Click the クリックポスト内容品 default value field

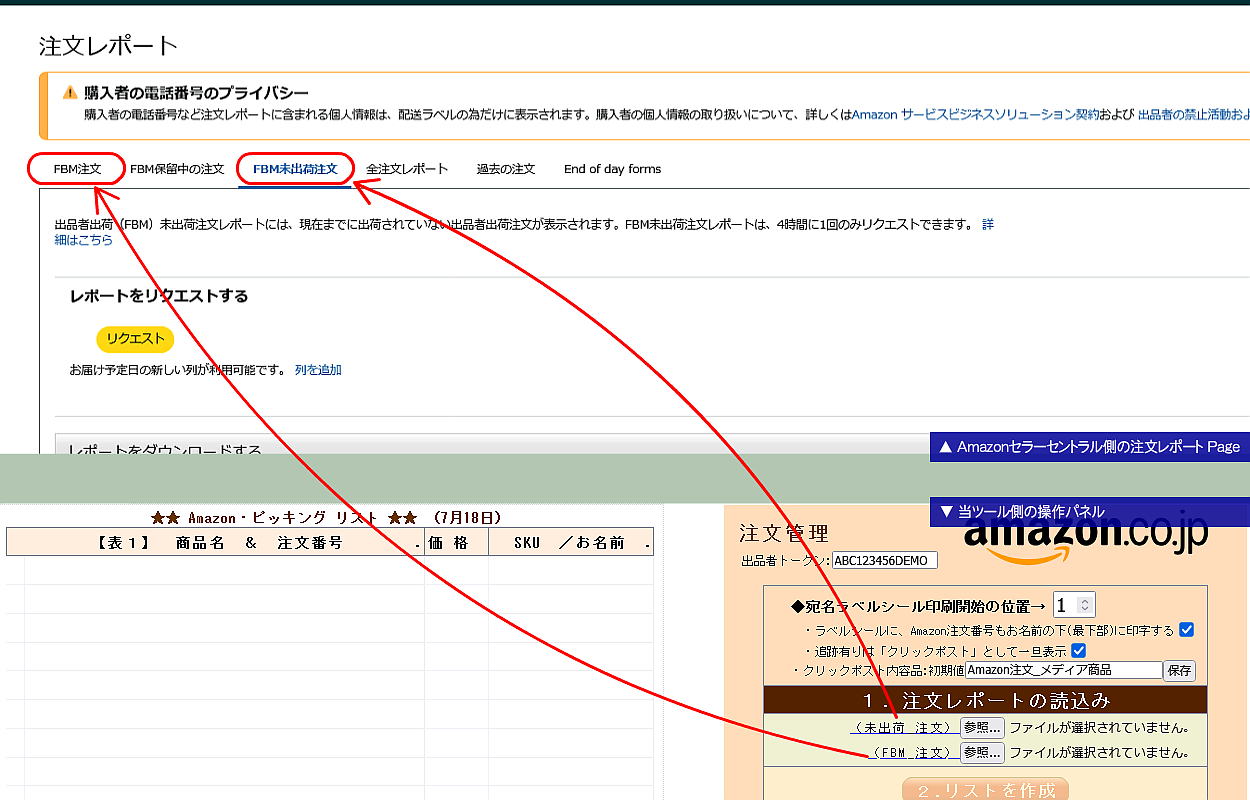click(1063, 671)
